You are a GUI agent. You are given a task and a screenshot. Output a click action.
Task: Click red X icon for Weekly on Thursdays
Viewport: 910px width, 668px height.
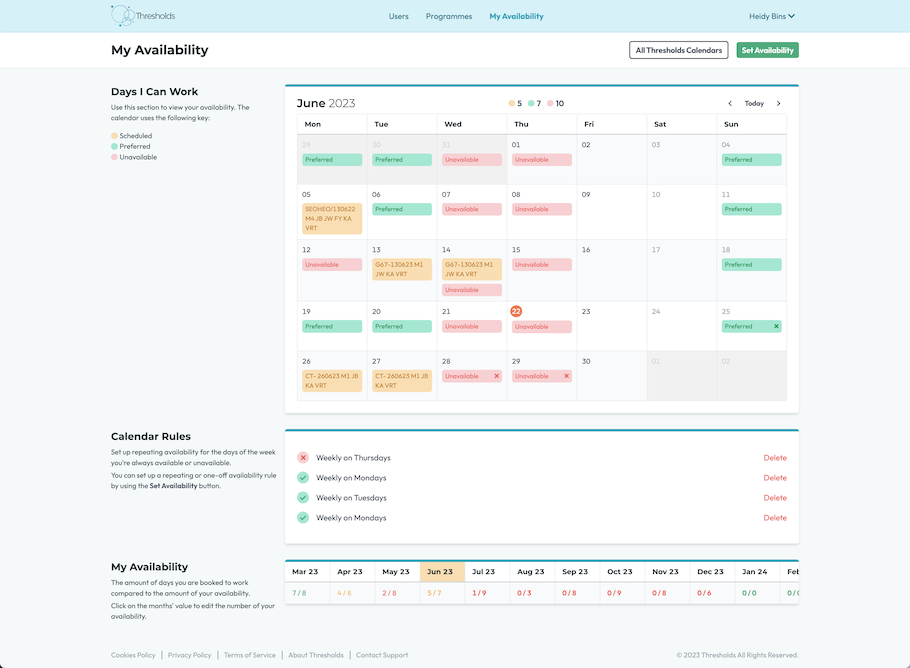pos(303,458)
